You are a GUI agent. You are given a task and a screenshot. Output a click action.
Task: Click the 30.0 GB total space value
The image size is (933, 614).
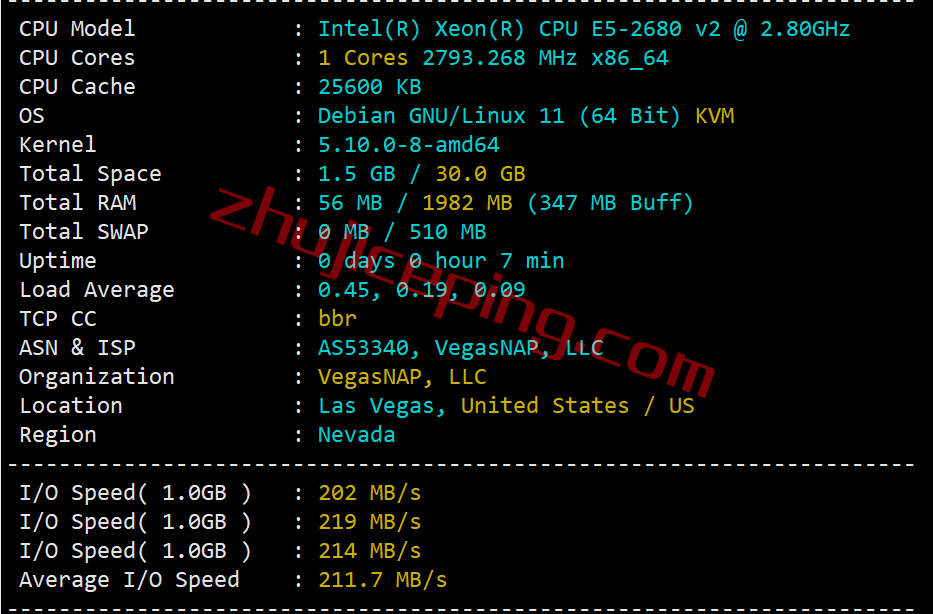coord(480,174)
